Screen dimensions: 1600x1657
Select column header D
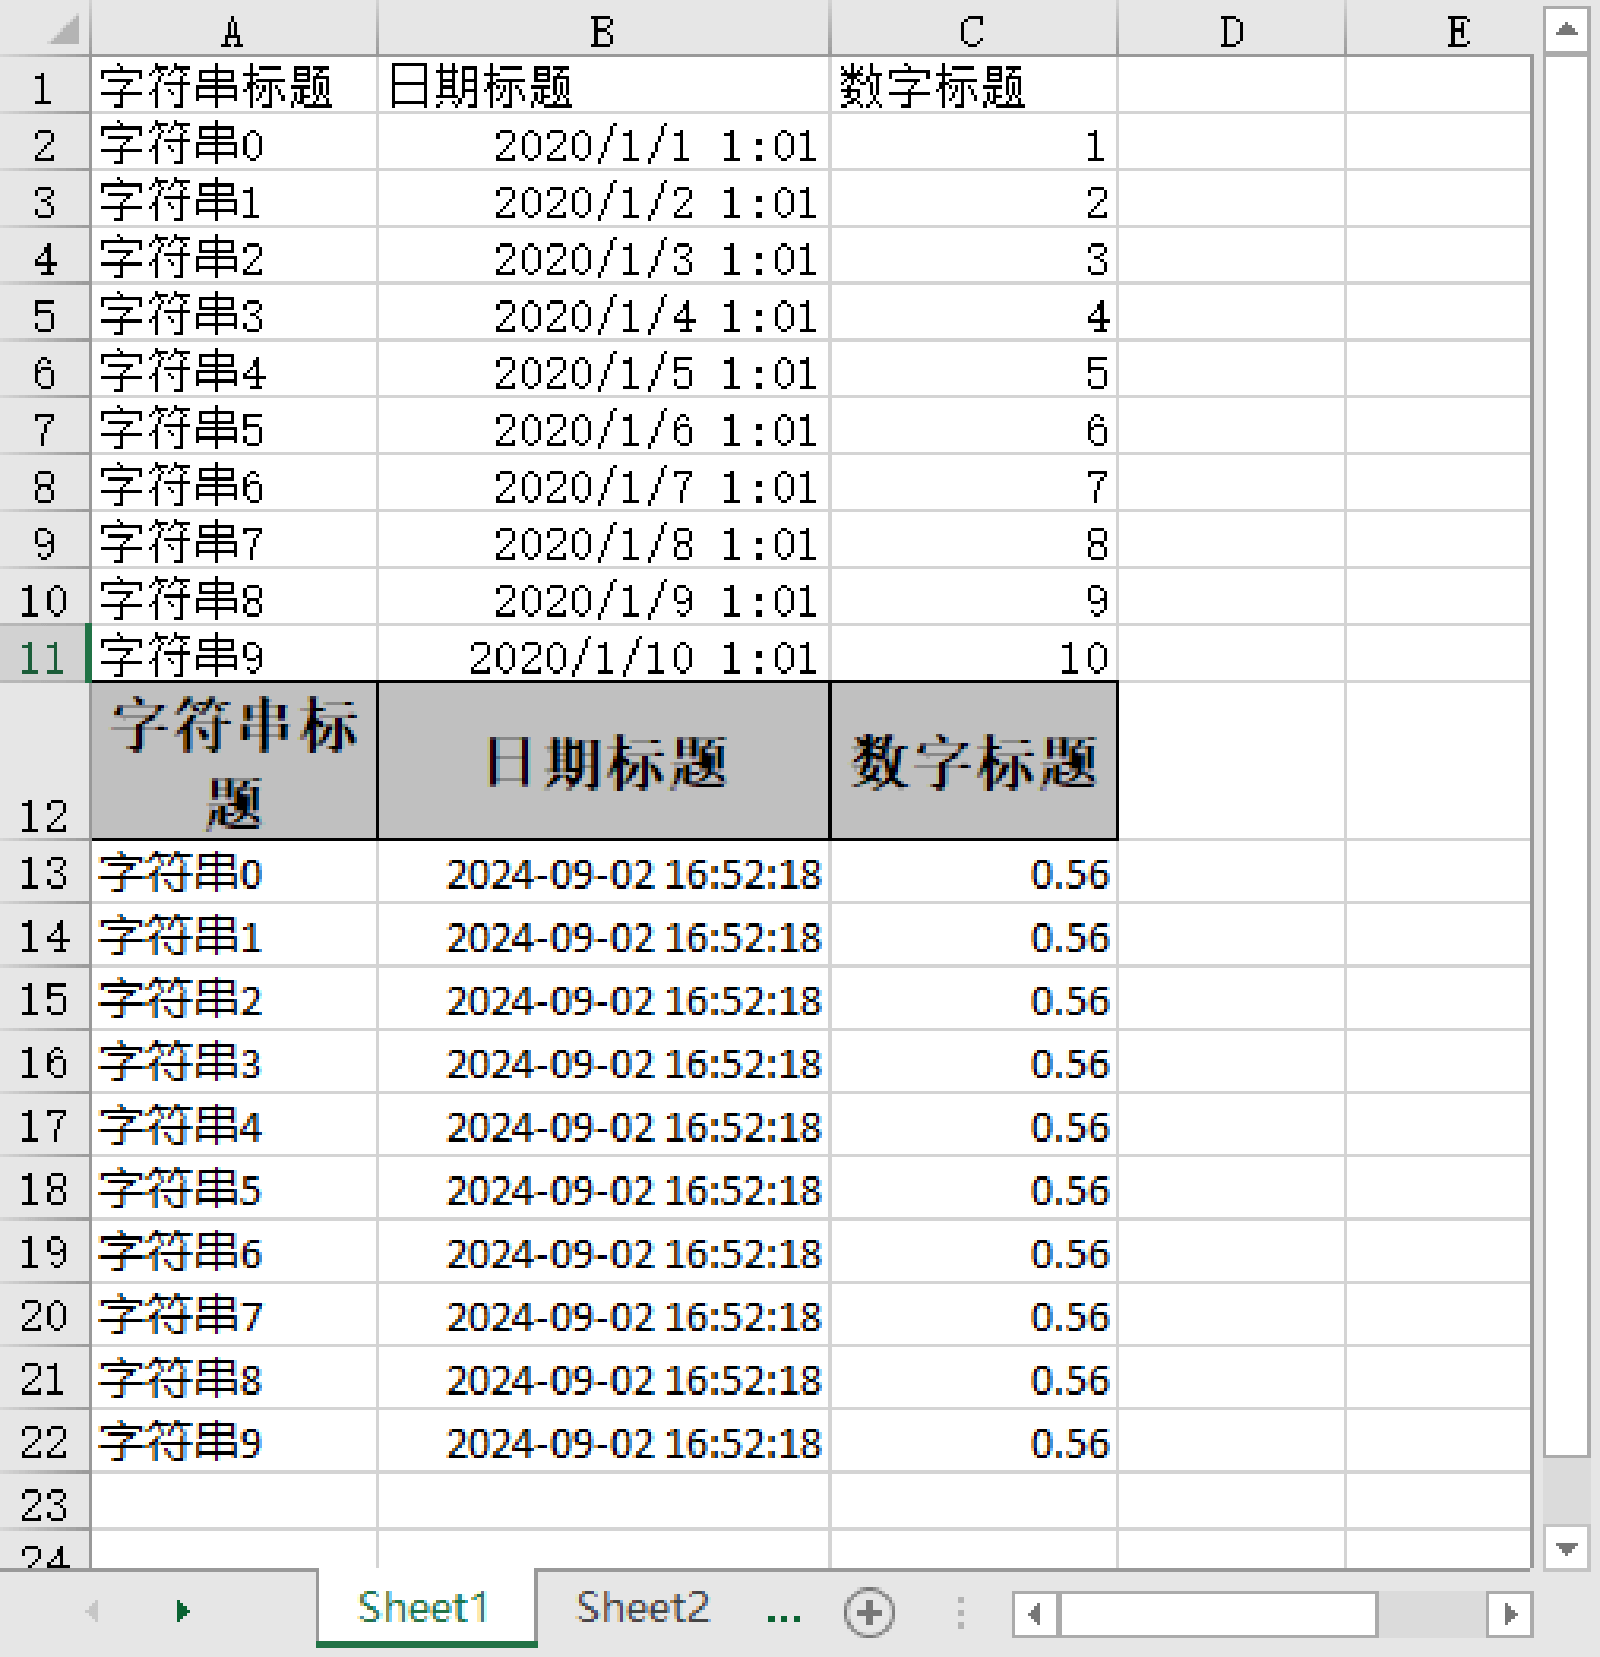(1232, 31)
